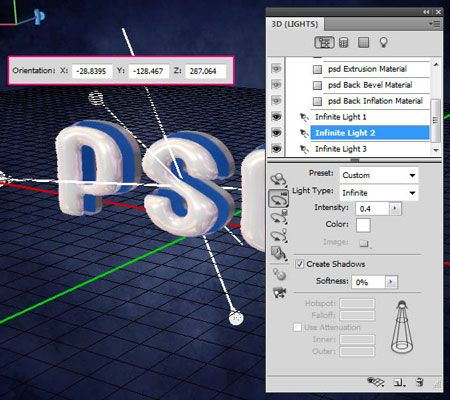Select psd Extrusion Material row
The width and height of the screenshot is (450, 400).
[376, 69]
